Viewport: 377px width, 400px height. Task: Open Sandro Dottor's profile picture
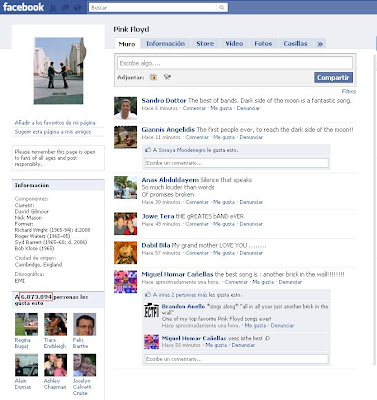click(x=125, y=108)
